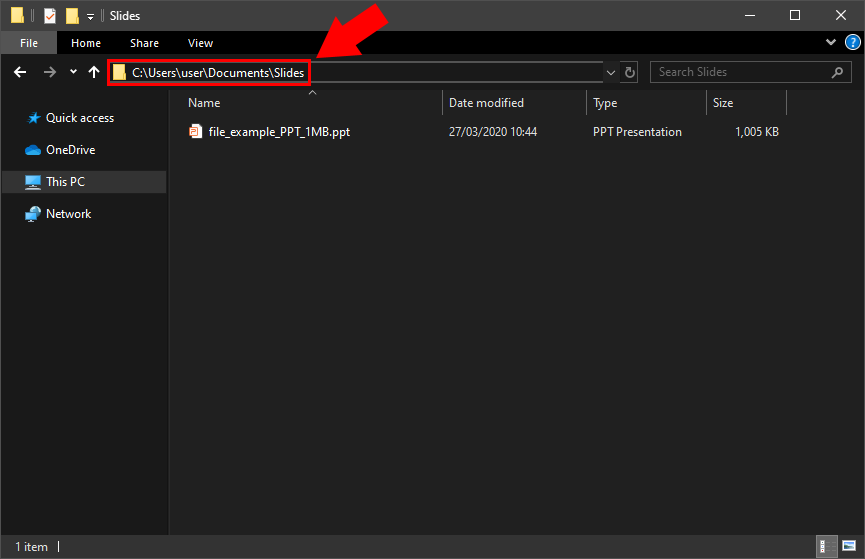This screenshot has width=865, height=559.
Task: Open the Help question mark icon
Action: 852,42
